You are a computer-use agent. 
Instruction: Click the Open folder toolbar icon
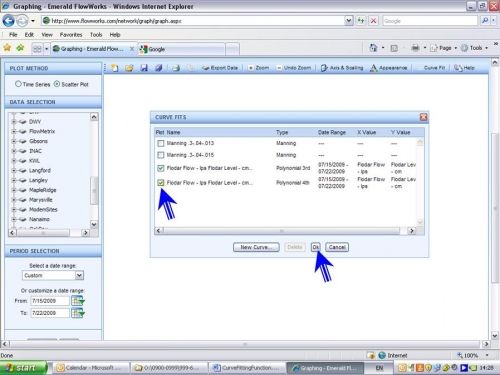click(x=129, y=68)
